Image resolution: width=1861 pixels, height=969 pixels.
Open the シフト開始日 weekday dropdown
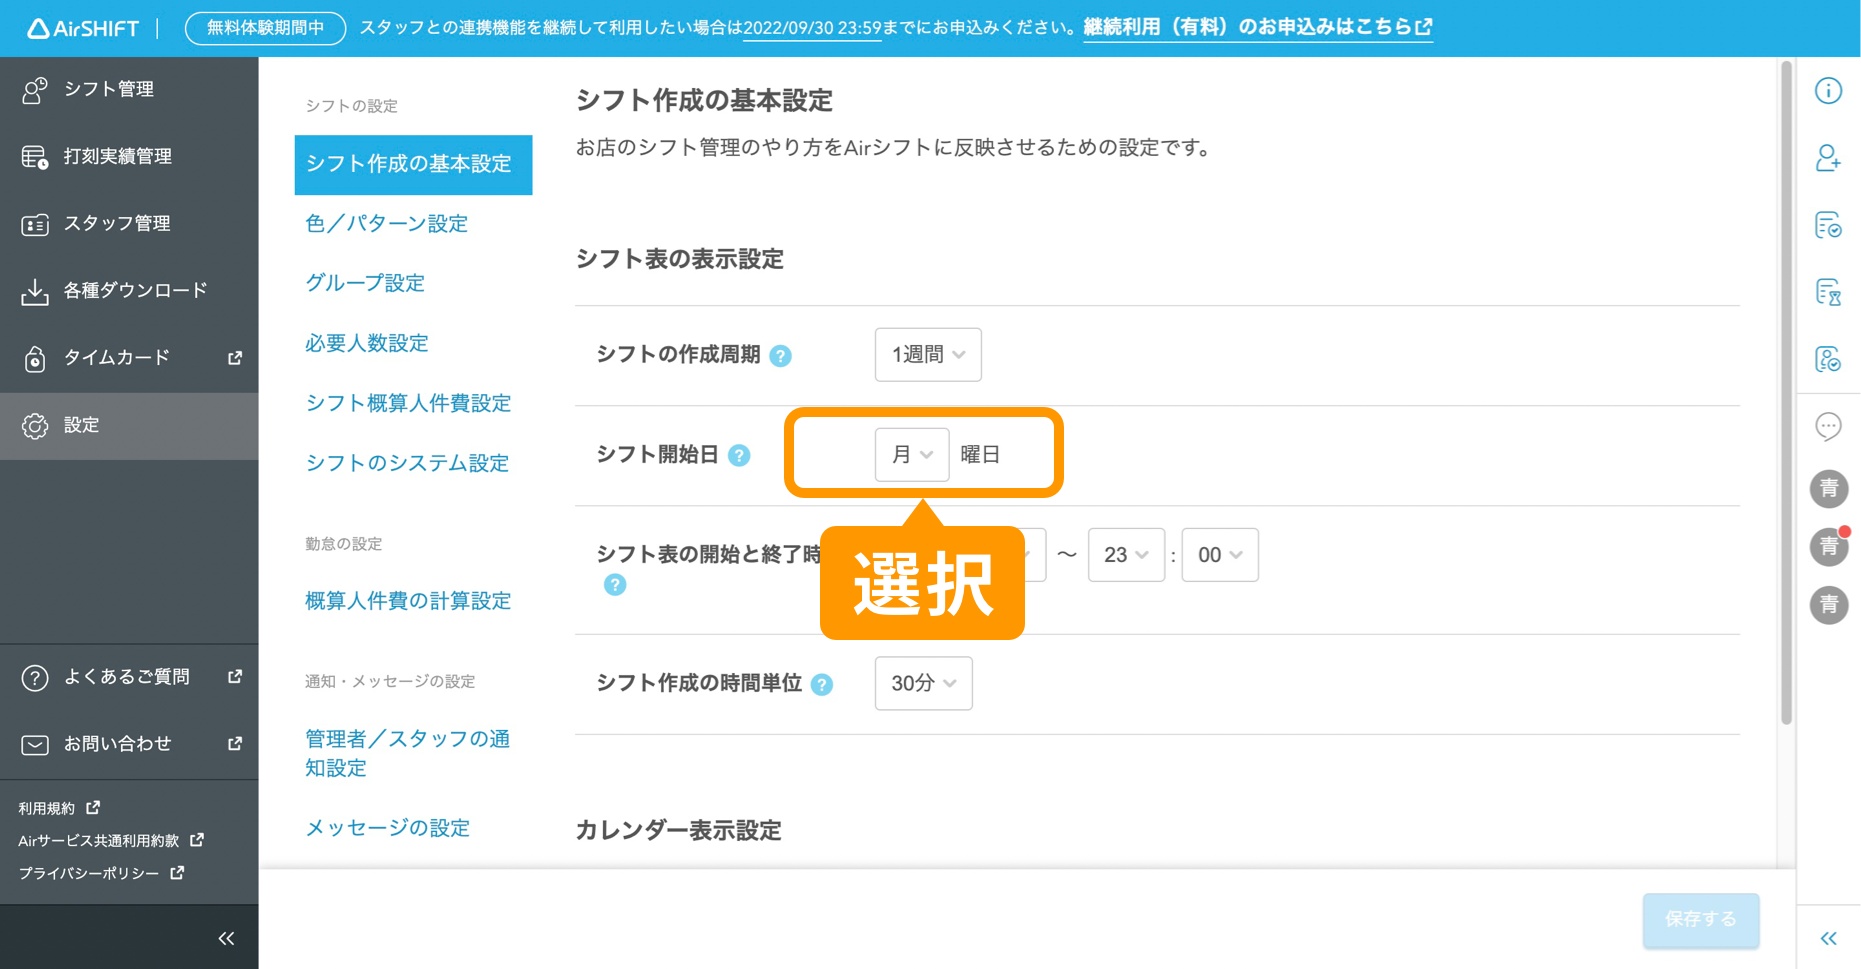click(x=911, y=455)
